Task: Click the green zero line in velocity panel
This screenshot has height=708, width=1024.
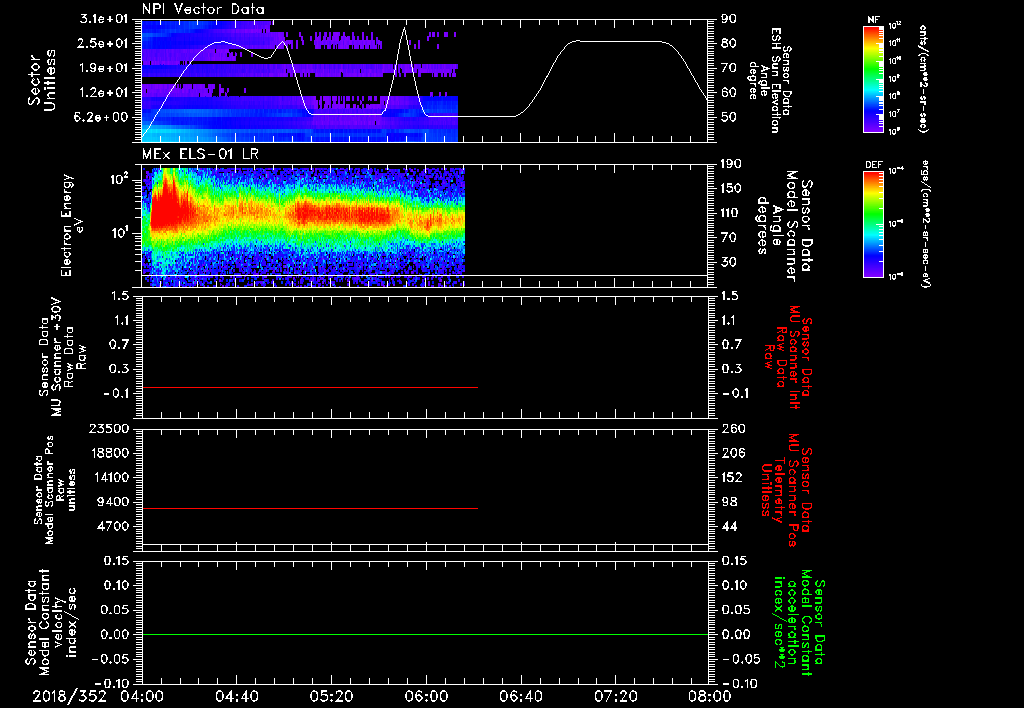Action: [x=425, y=634]
